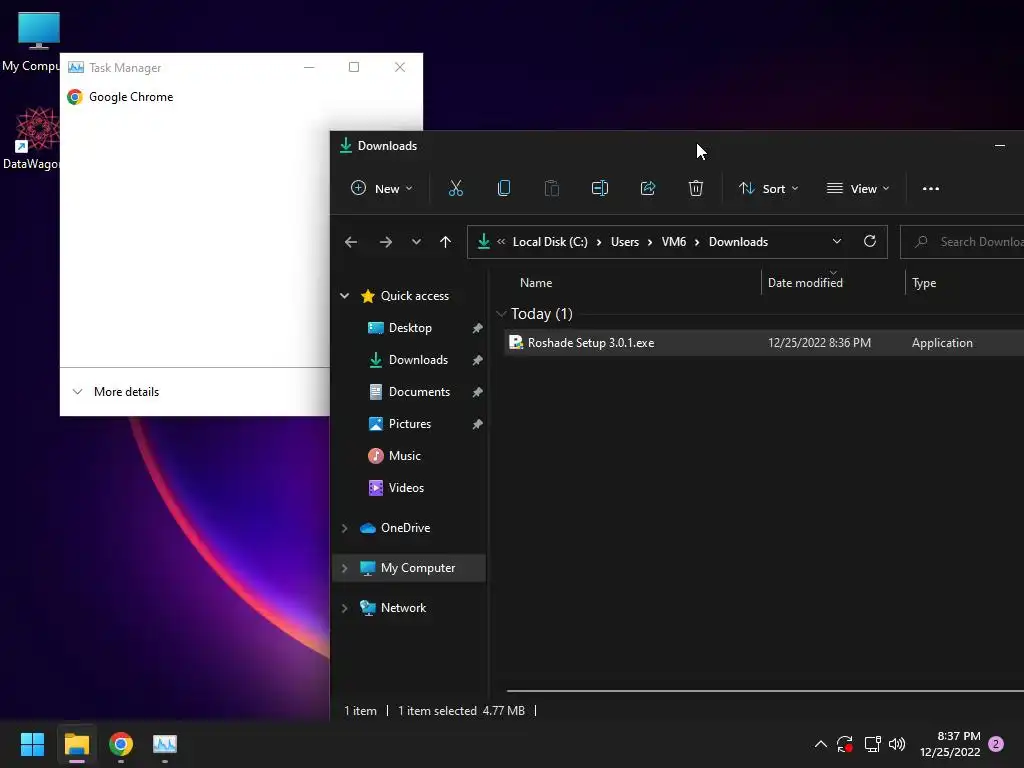Click Local Disk (C:) in address breadcrumb
Screen dimensions: 1024x768
coord(550,242)
